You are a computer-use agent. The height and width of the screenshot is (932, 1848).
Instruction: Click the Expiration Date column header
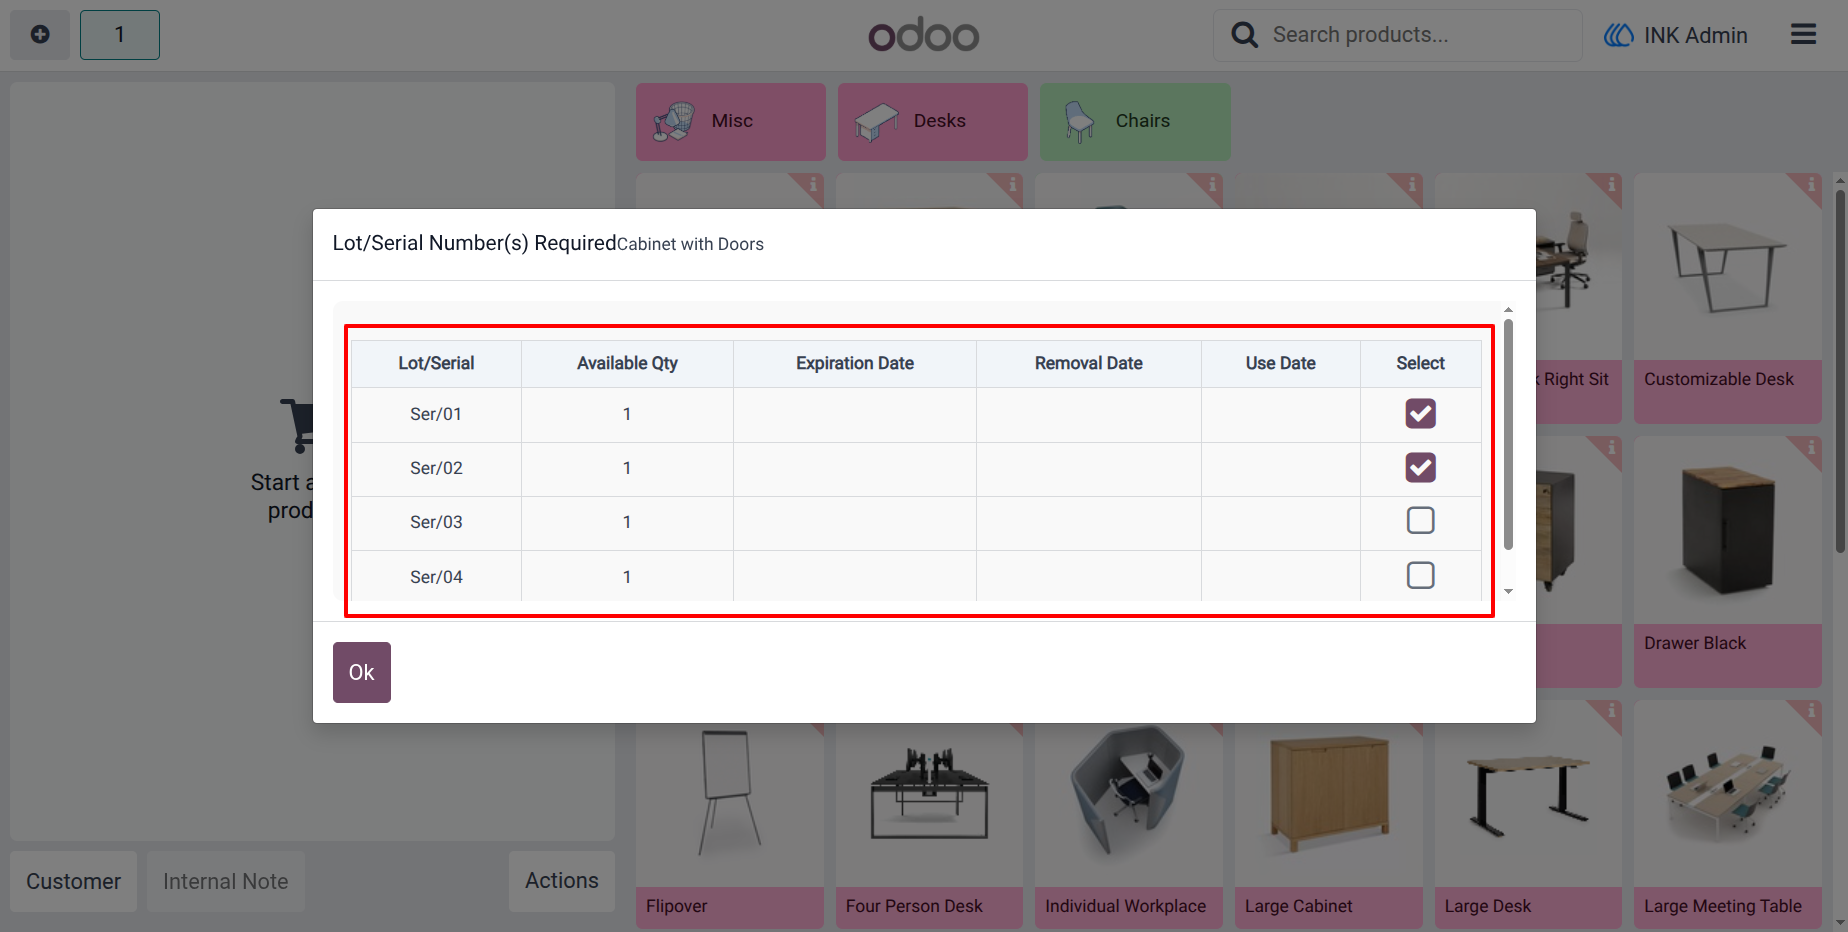tap(855, 363)
